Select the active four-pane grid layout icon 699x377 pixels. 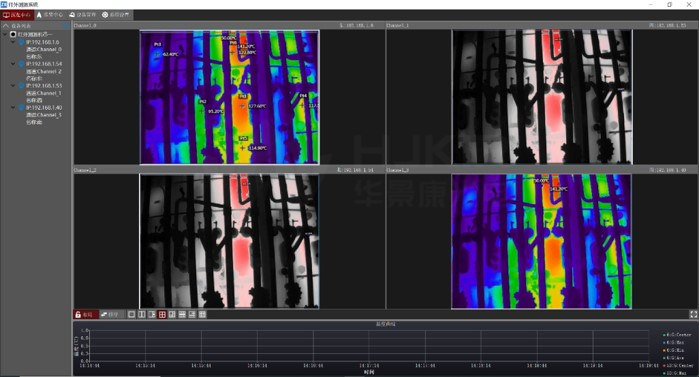(x=162, y=315)
